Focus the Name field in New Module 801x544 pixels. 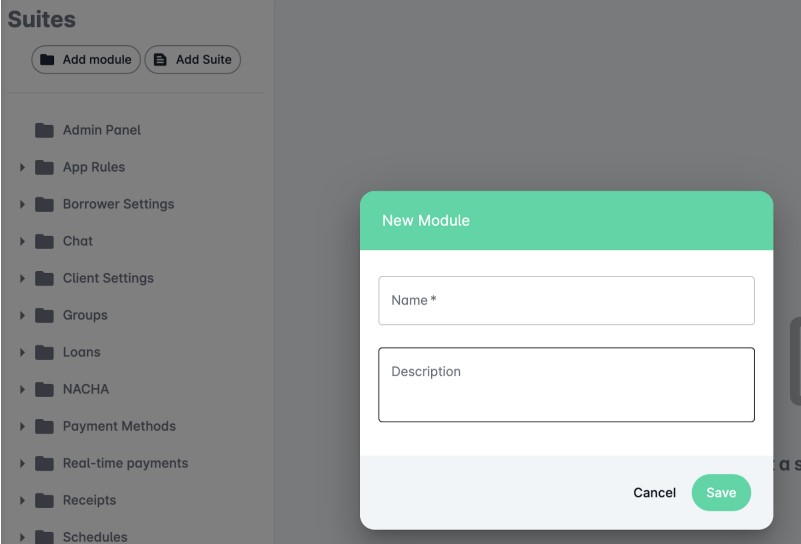[x=566, y=300]
